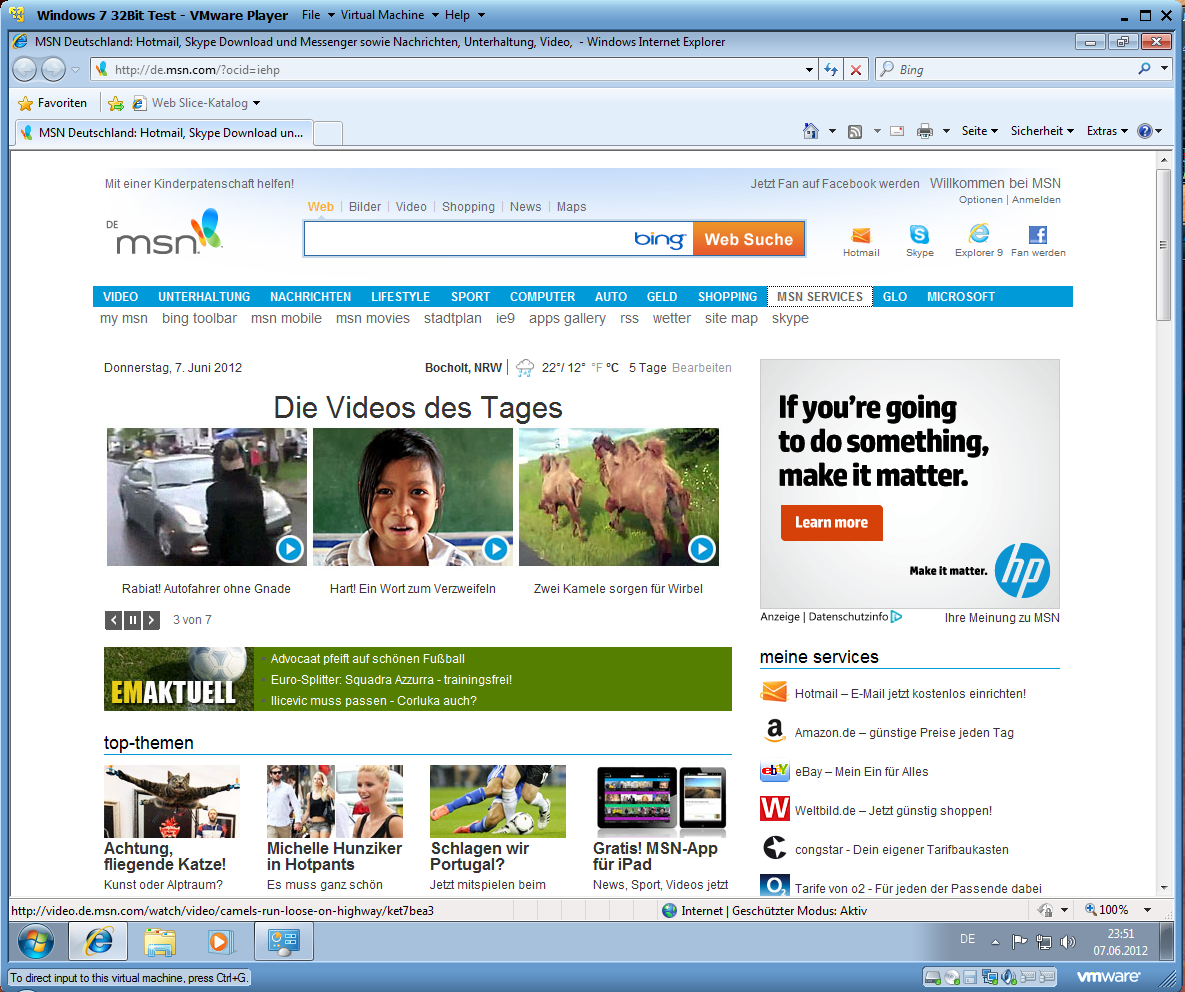Open the search provider dropdown arrow
Image resolution: width=1185 pixels, height=992 pixels.
(x=1165, y=69)
